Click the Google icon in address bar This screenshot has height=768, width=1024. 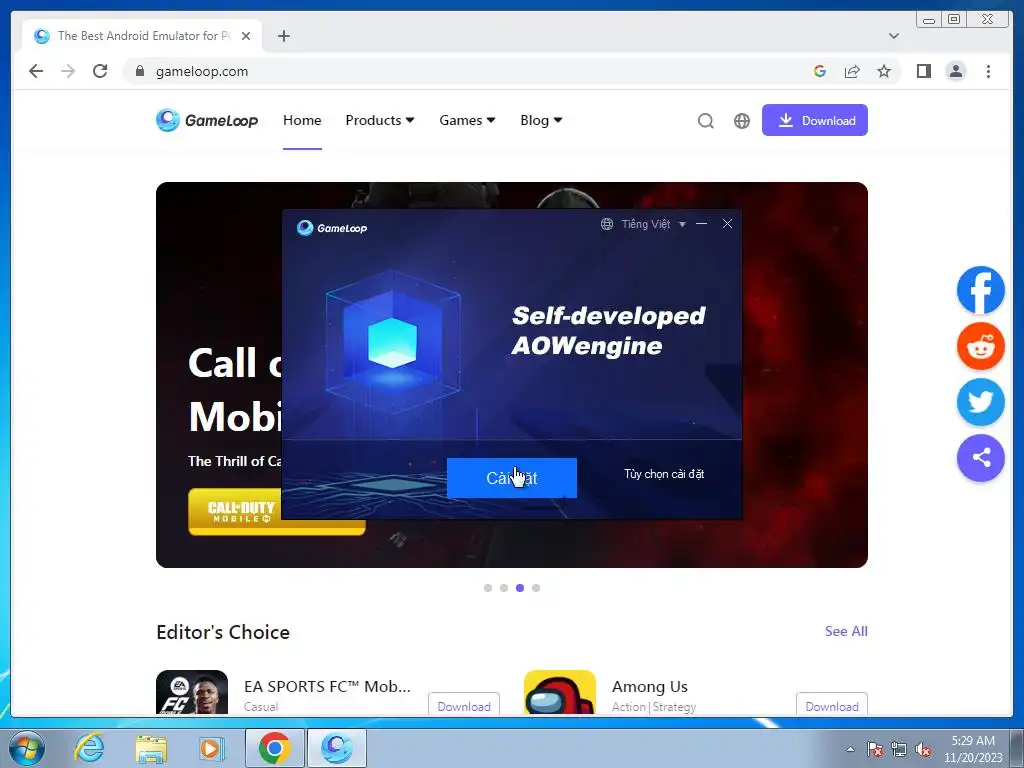click(x=820, y=71)
